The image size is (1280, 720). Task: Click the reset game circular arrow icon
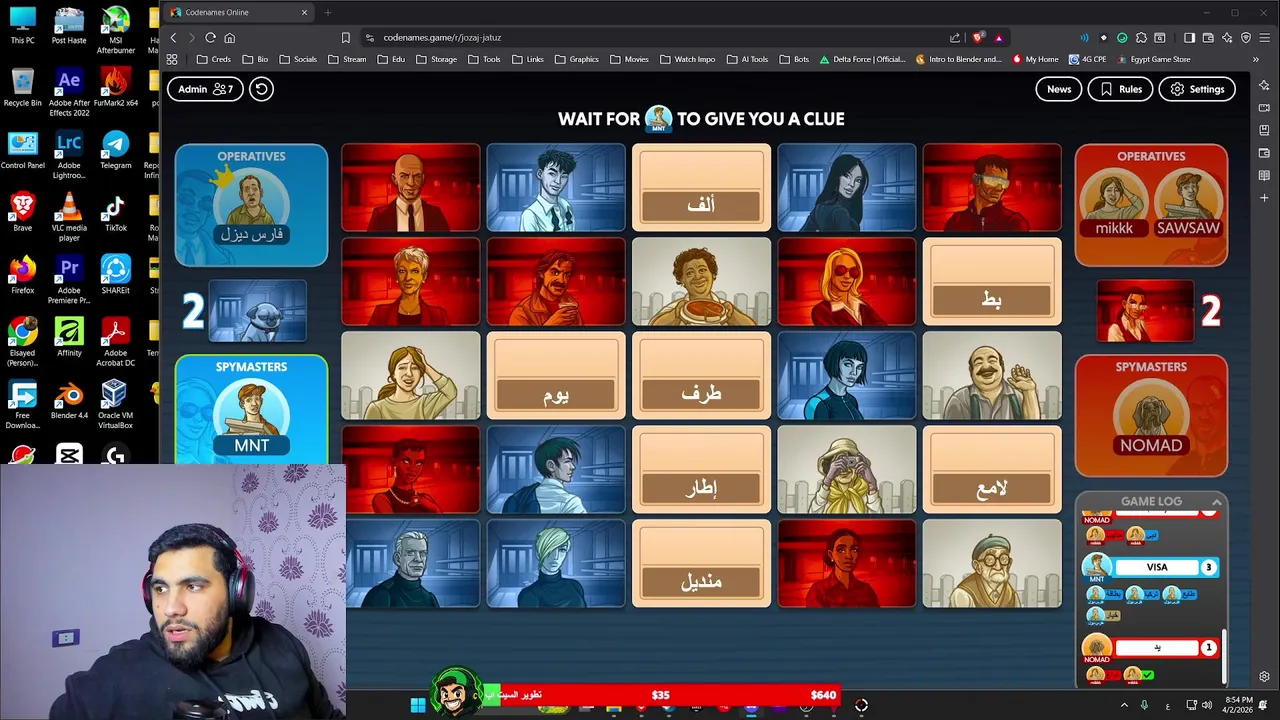click(261, 89)
